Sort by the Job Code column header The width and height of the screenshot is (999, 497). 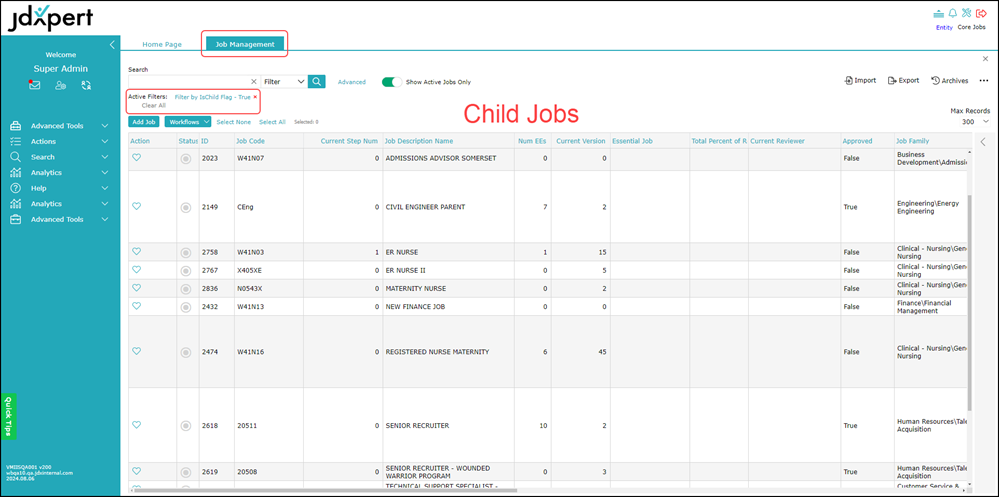[x=249, y=141]
